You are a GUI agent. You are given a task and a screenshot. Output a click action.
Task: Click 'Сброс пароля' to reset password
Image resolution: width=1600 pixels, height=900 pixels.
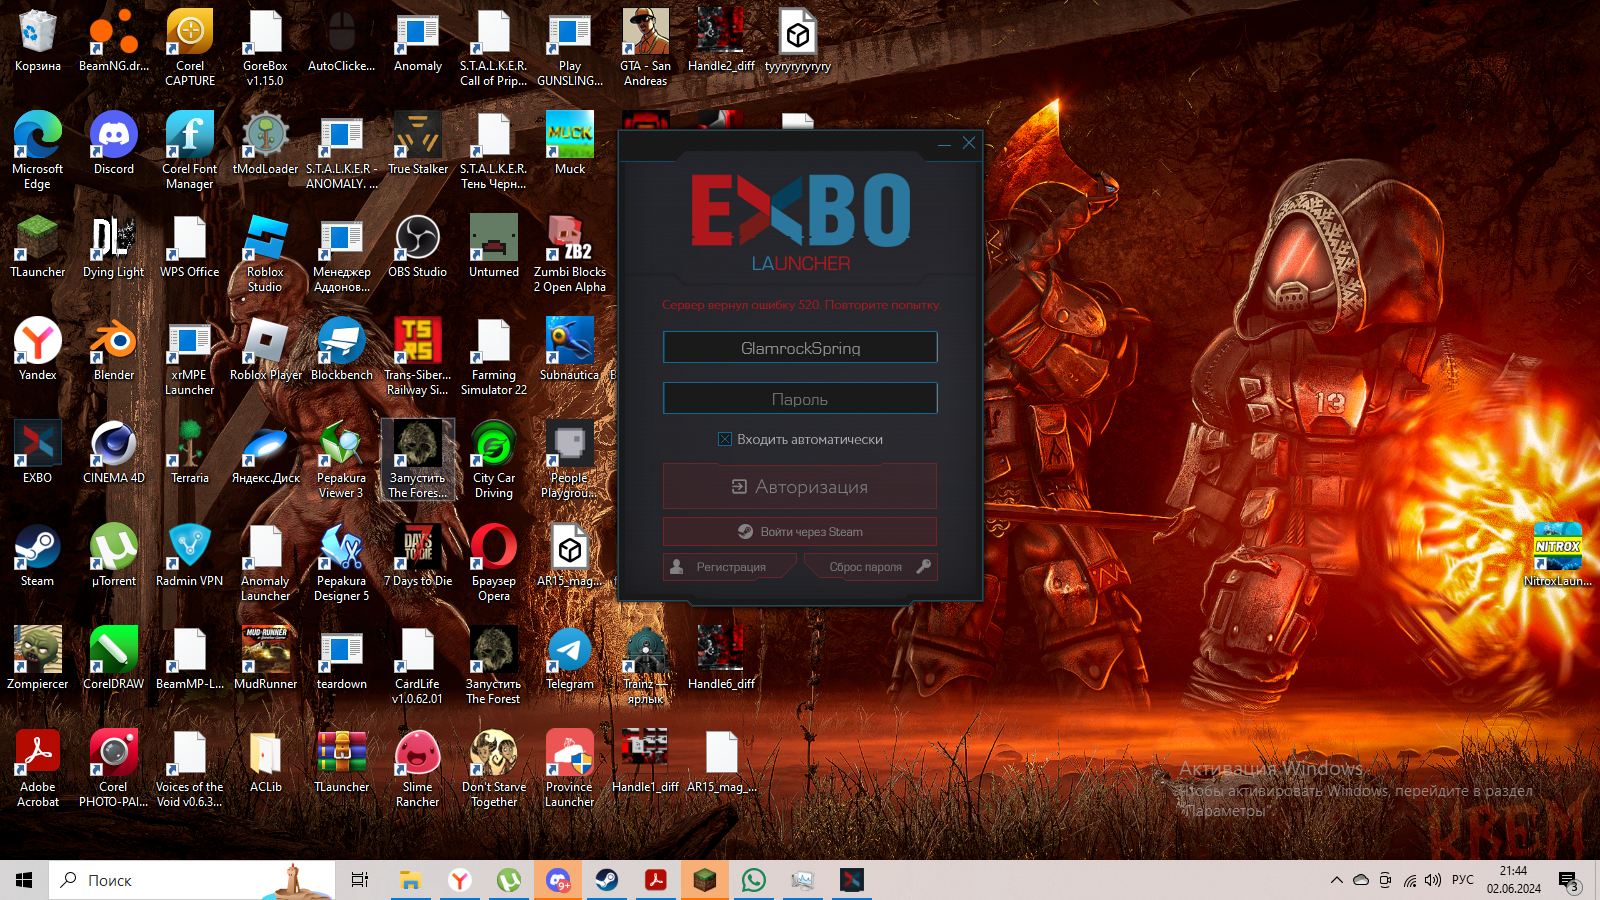870,567
